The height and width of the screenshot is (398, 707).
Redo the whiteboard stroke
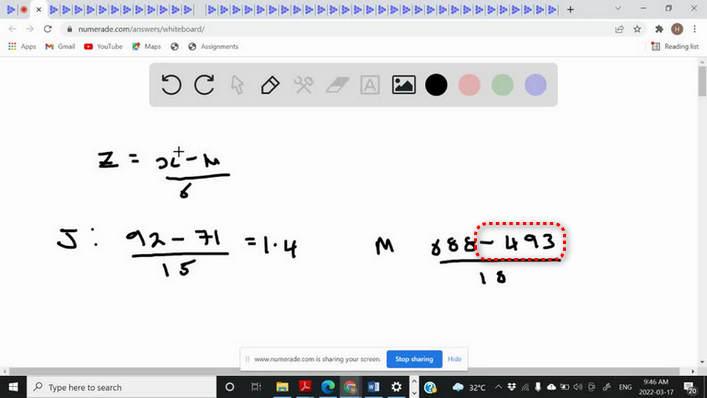(x=204, y=85)
